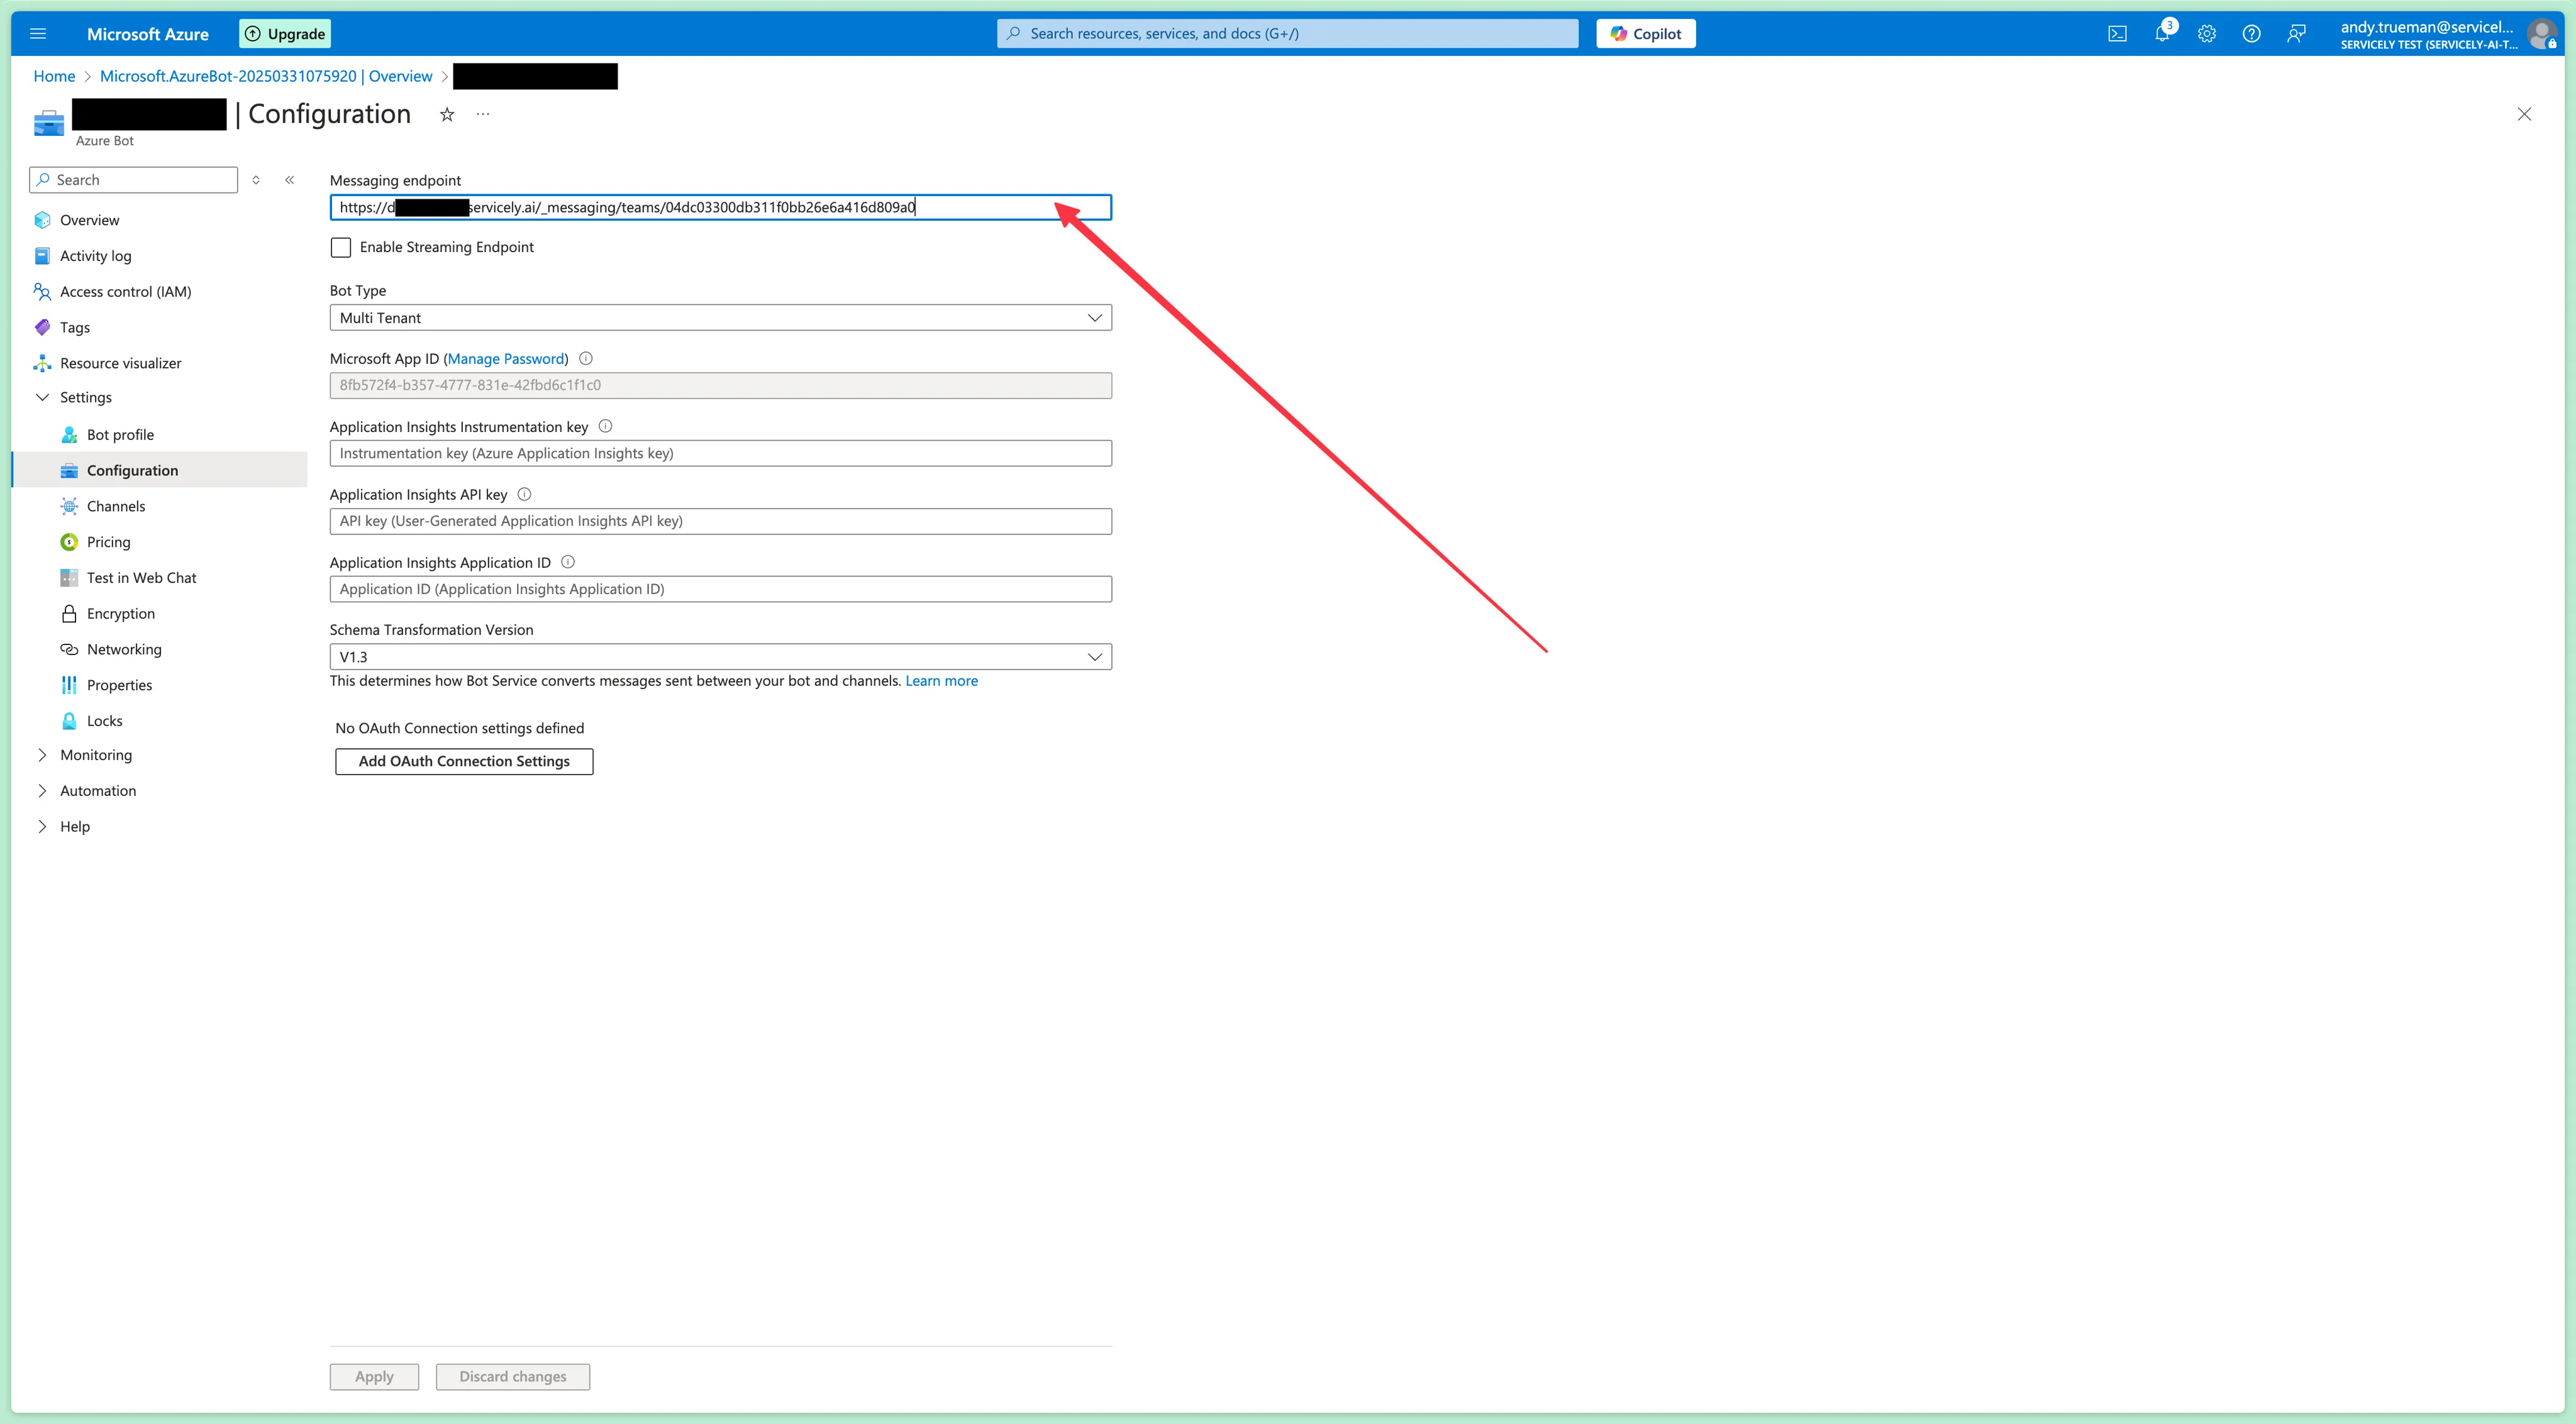Open the AzureBot Overview breadcrumb
This screenshot has width=2576, height=1424.
tap(266, 76)
